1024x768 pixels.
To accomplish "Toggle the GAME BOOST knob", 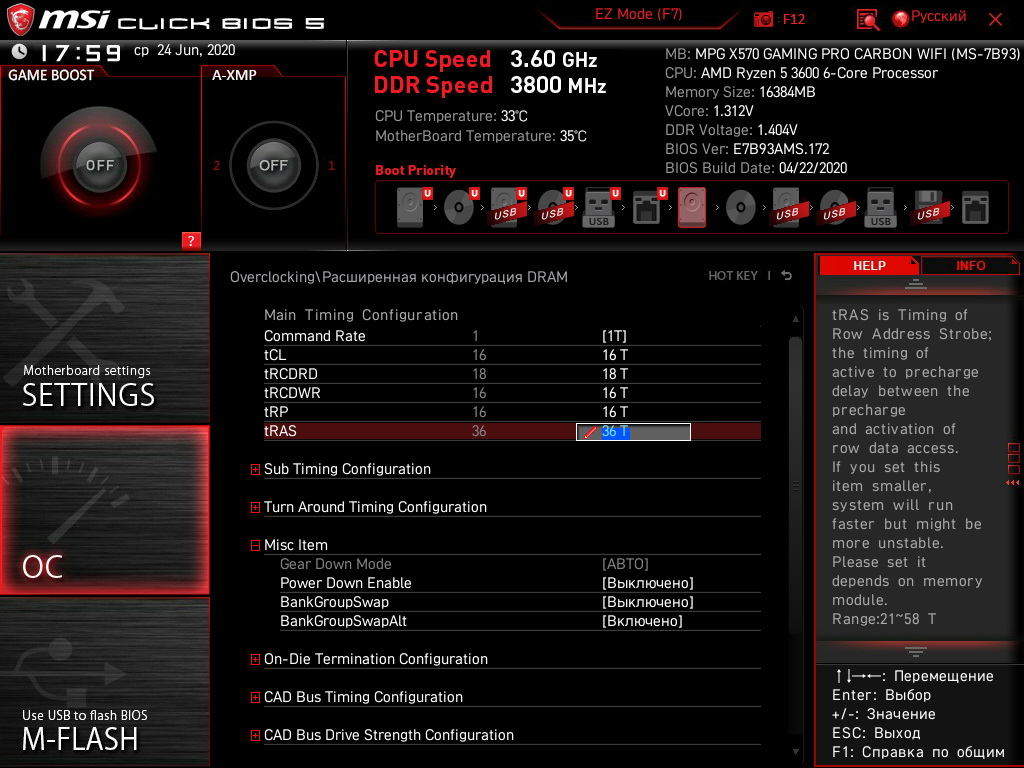I will coord(99,165).
